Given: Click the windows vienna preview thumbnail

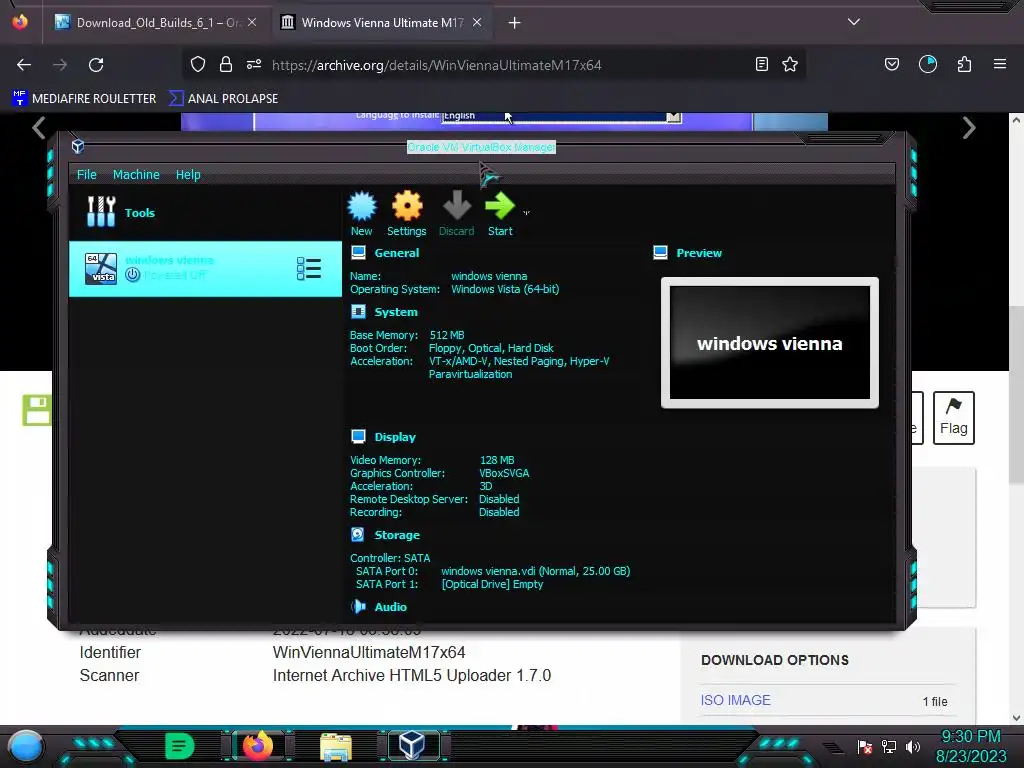Looking at the screenshot, I should pyautogui.click(x=769, y=343).
